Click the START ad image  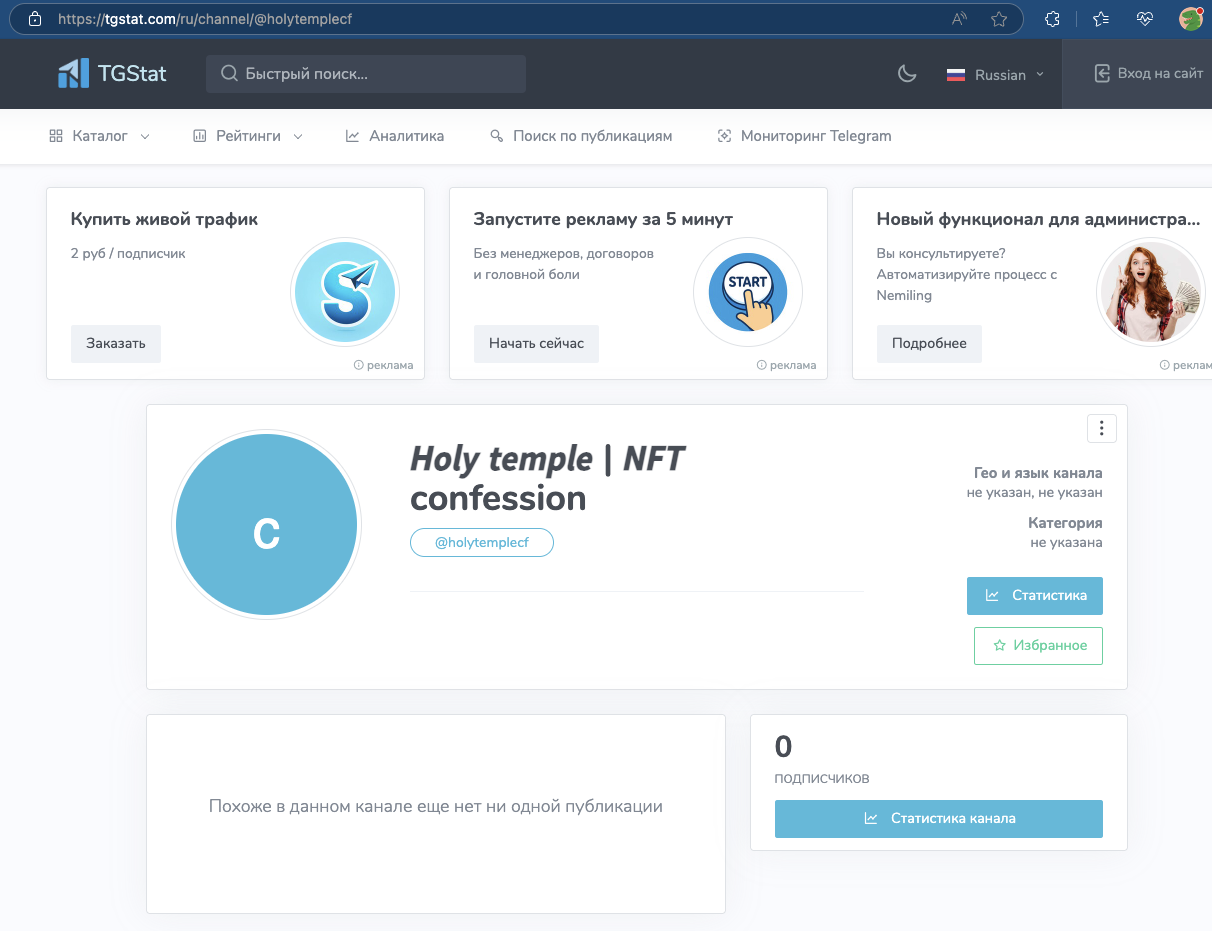(748, 292)
